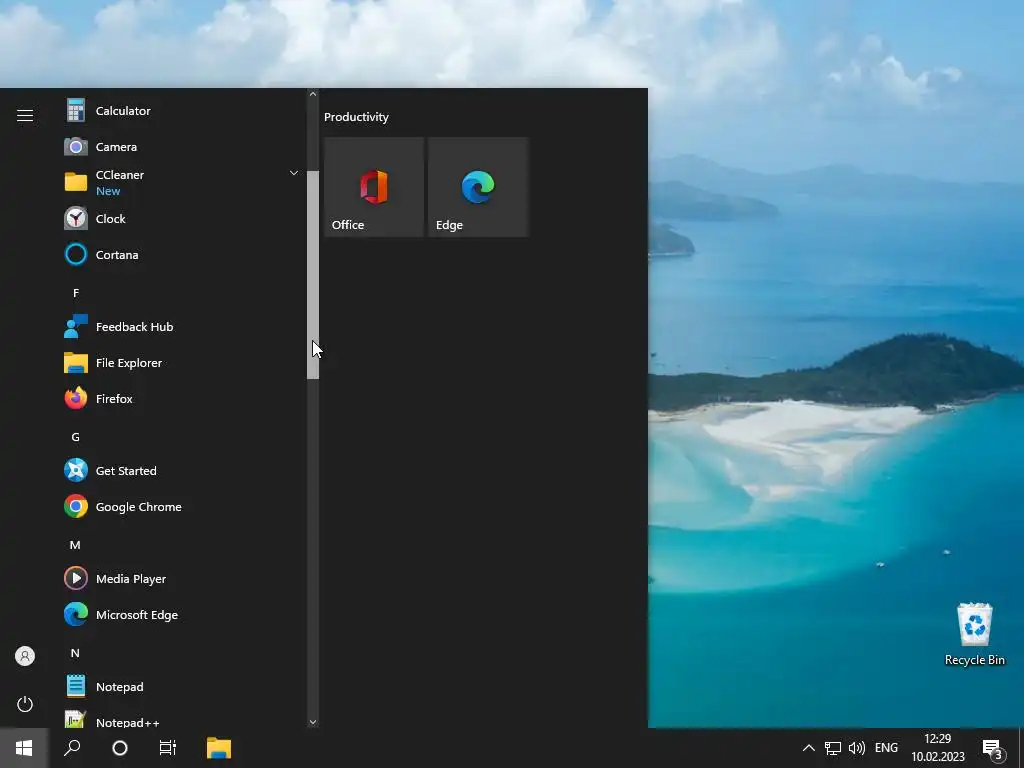This screenshot has height=768, width=1024.
Task: Open taskbar Search
Action: pos(72,748)
